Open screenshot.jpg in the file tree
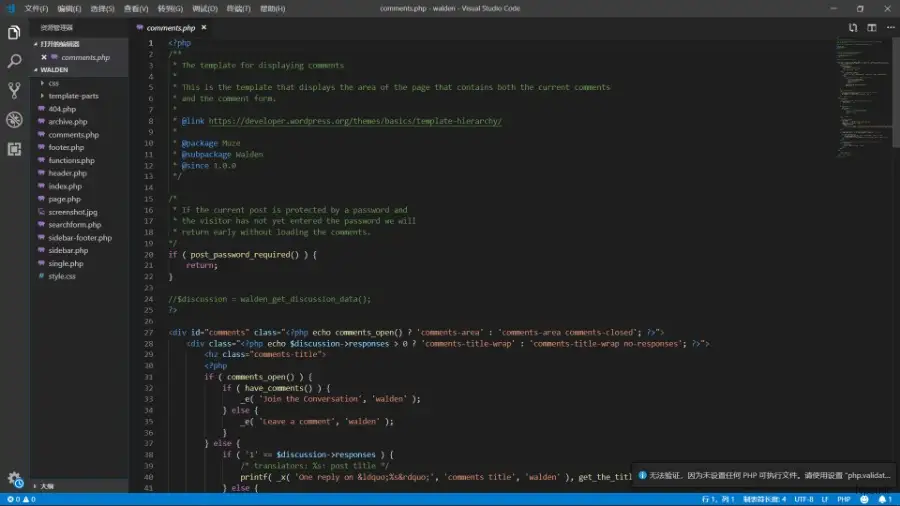 click(x=73, y=212)
